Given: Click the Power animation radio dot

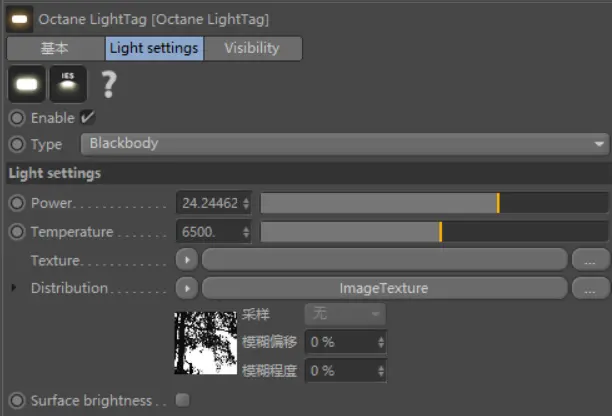Looking at the screenshot, I should (16, 204).
